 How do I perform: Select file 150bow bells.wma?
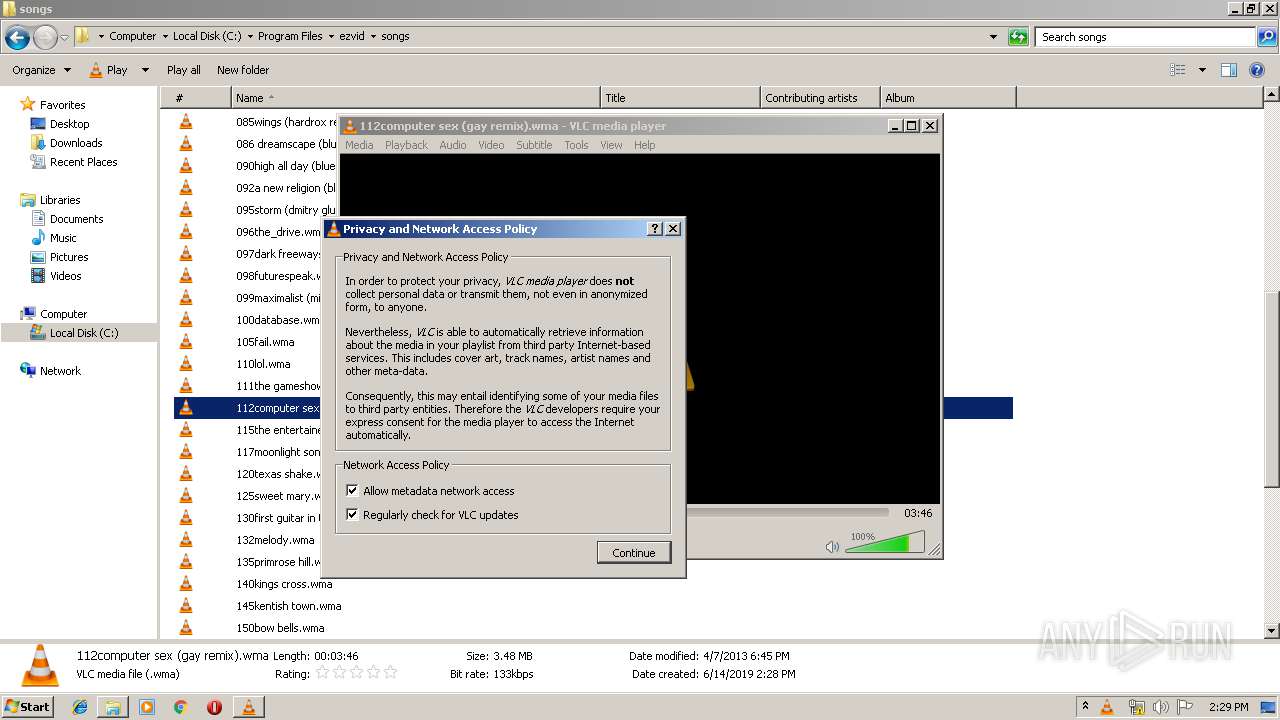(280, 628)
